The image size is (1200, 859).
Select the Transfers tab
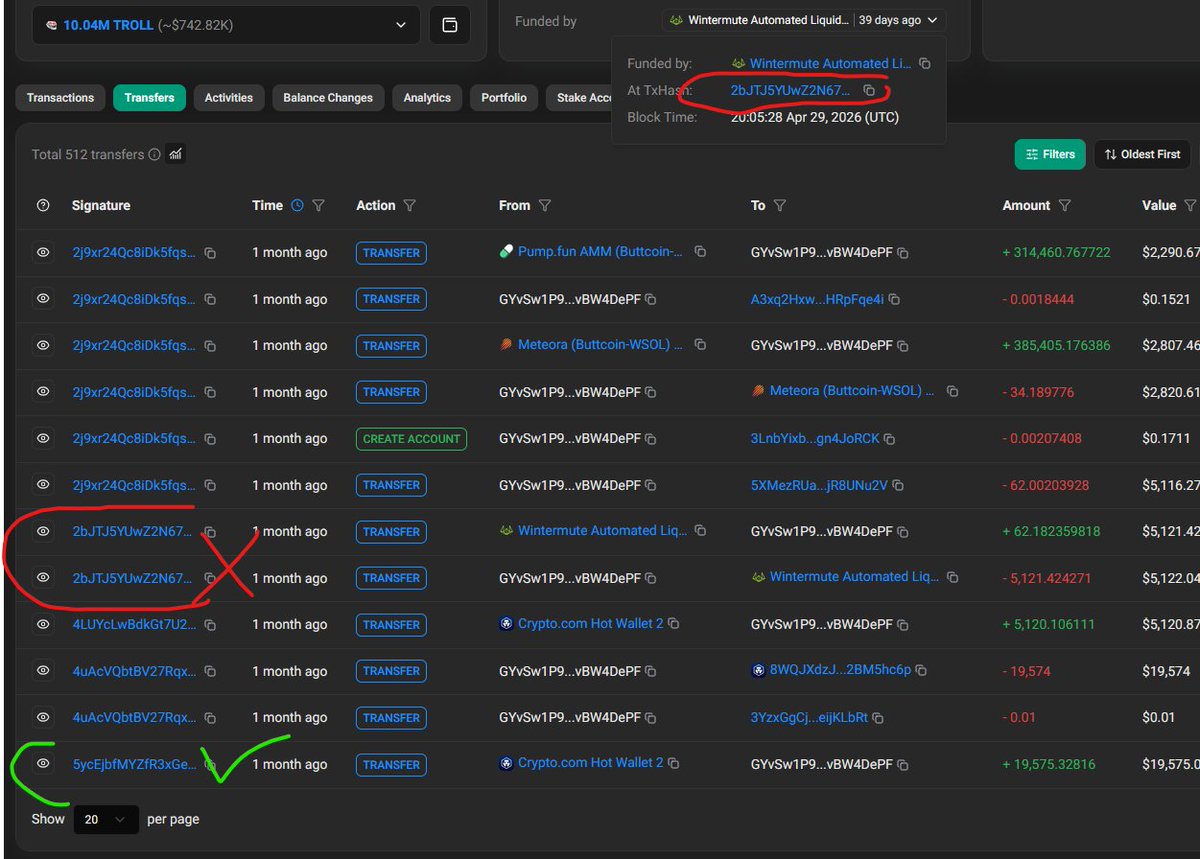(x=149, y=98)
